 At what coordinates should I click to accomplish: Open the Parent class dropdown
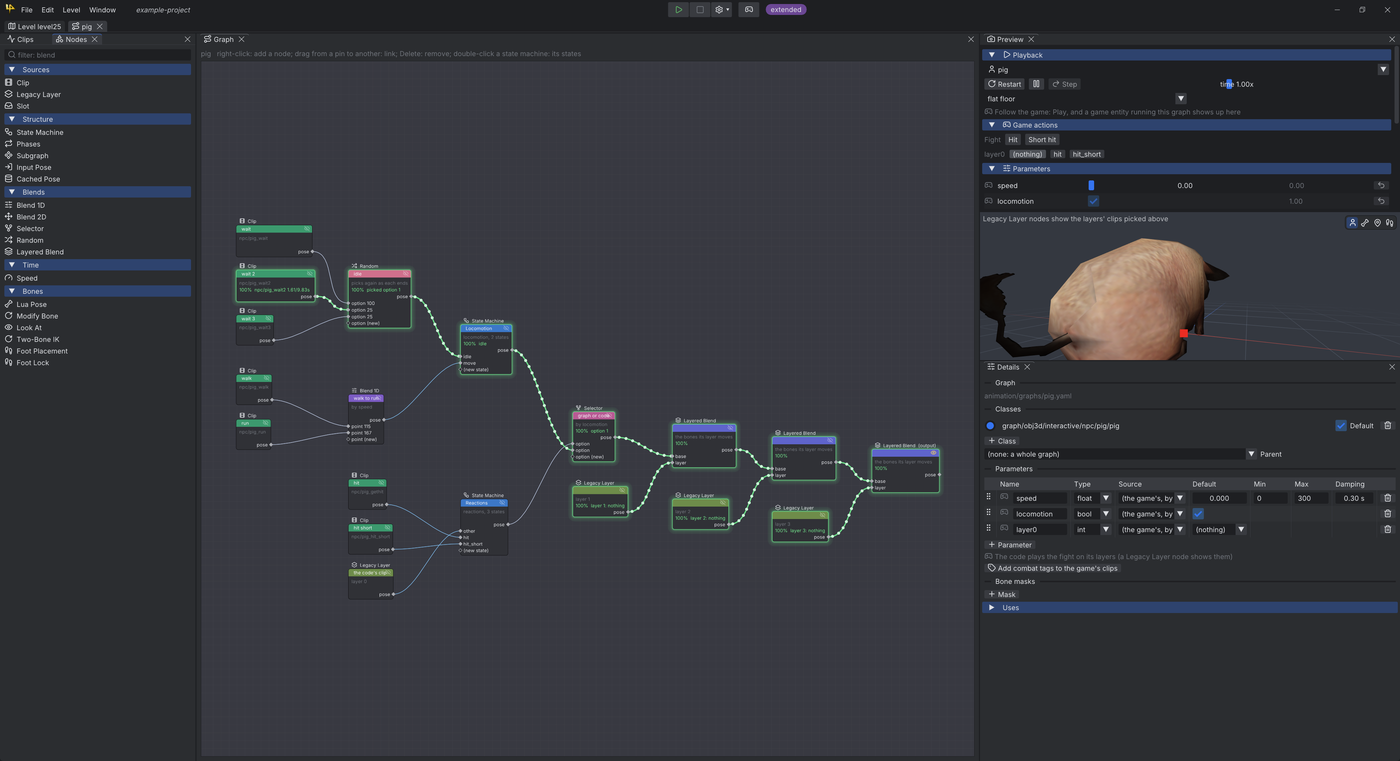[1250, 454]
